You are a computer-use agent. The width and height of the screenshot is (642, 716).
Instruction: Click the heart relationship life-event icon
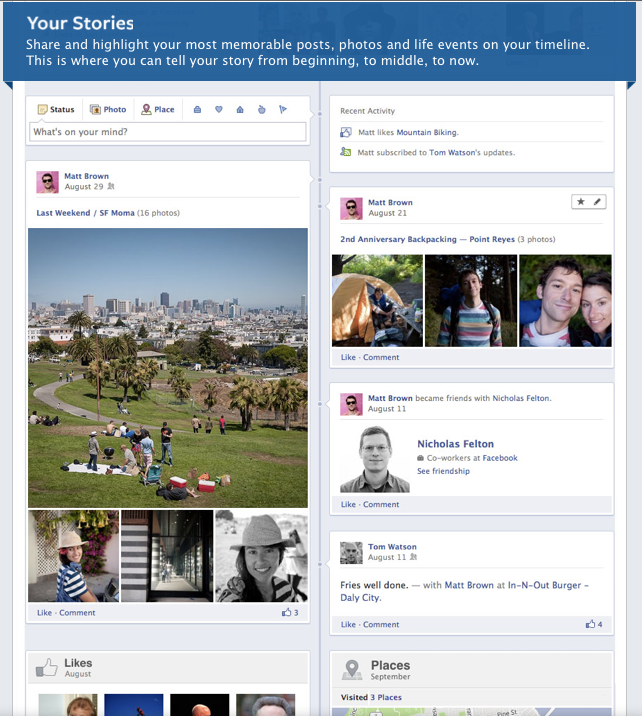pyautogui.click(x=219, y=110)
